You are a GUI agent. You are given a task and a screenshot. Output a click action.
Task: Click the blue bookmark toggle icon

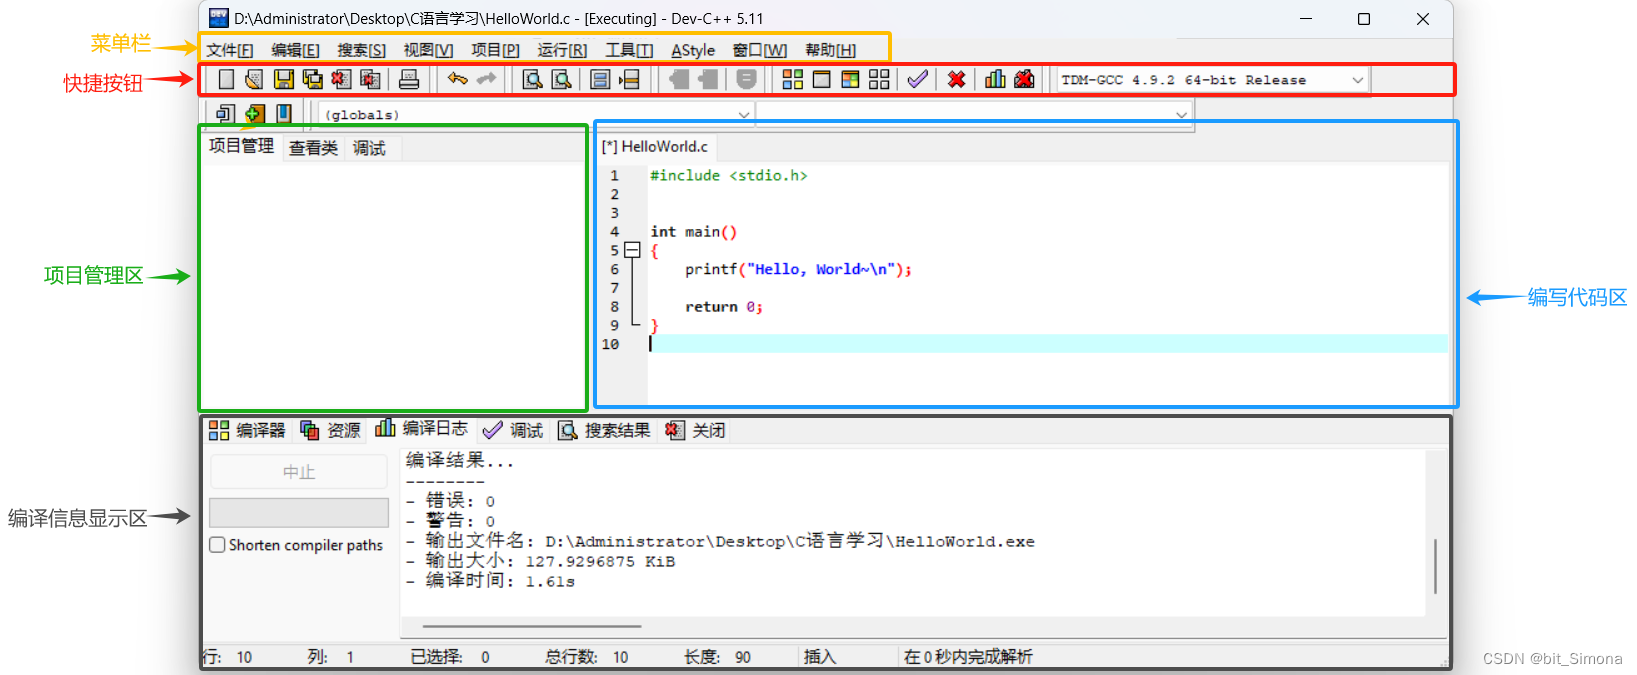point(284,114)
